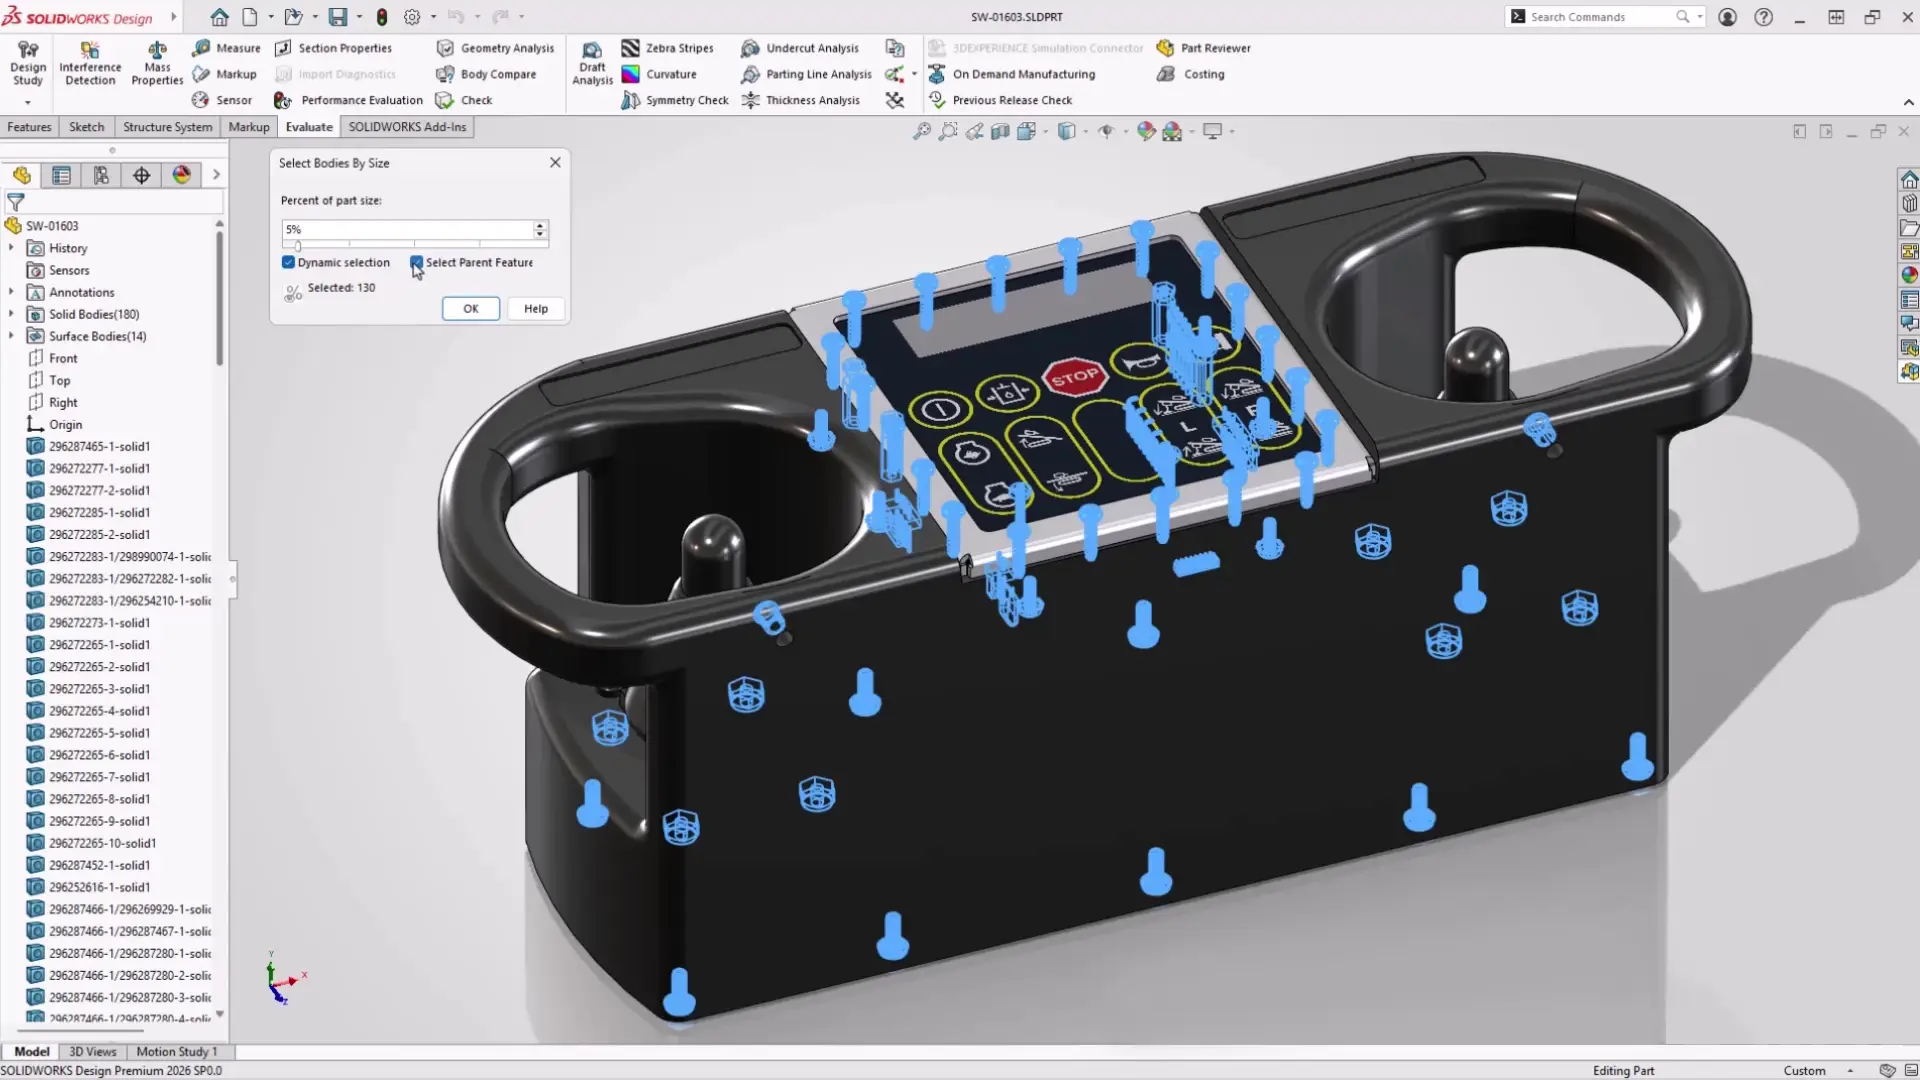
Task: Click the Help button in the dialog
Action: click(536, 308)
